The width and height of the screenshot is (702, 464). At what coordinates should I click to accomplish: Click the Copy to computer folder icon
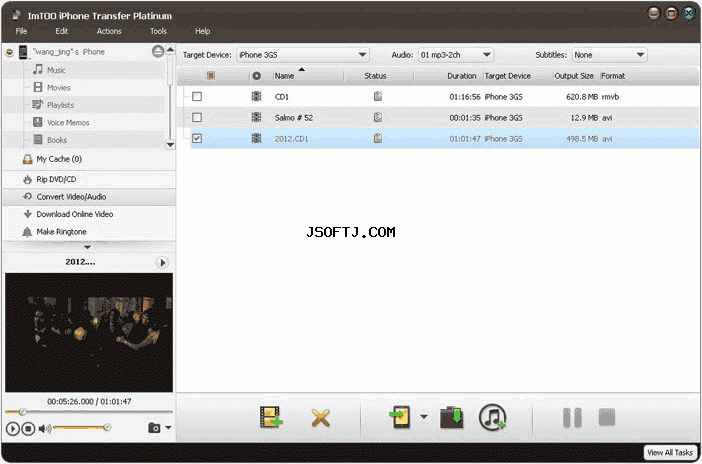point(451,417)
